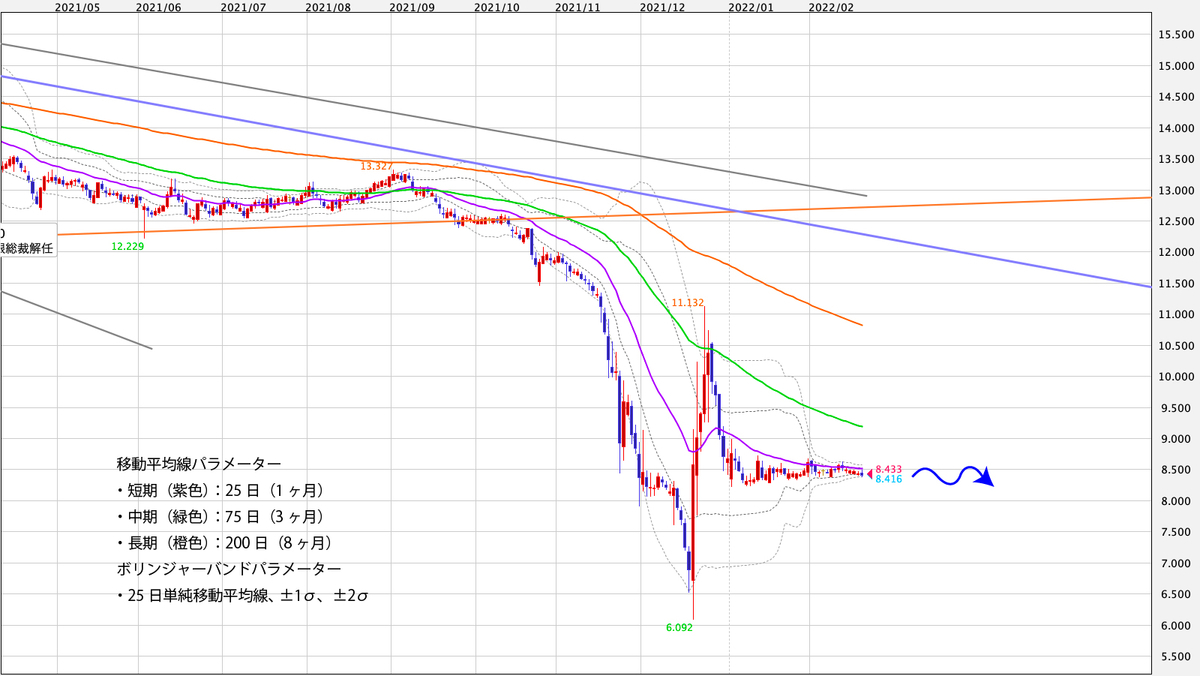Select the 2021/07 date label
1200x676 pixels.
pyautogui.click(x=244, y=7)
